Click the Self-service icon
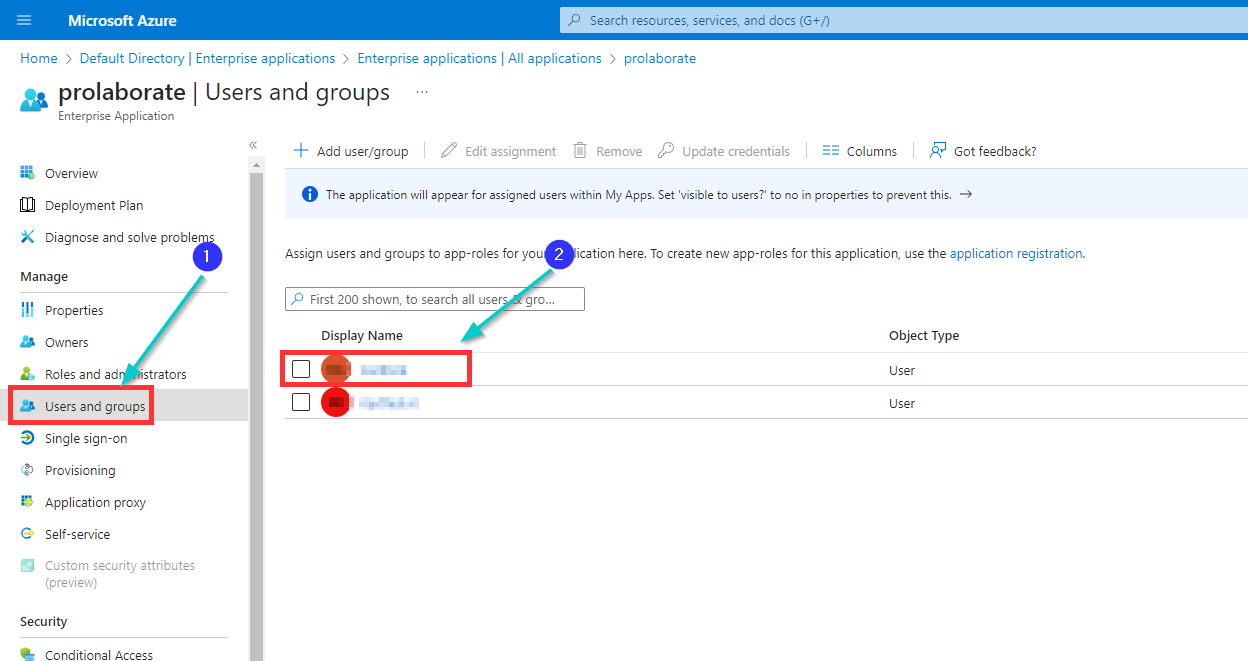The height and width of the screenshot is (661, 1248). (27, 534)
